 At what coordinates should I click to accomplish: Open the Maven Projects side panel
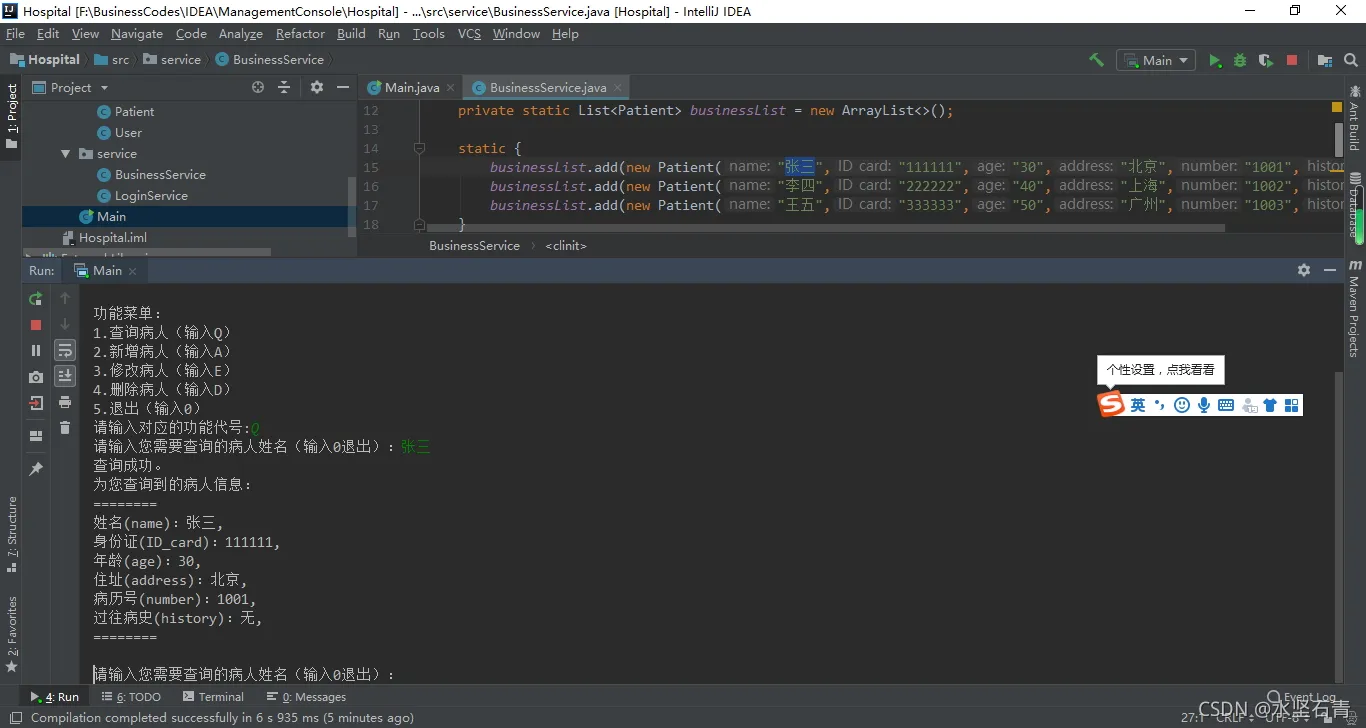[1355, 308]
